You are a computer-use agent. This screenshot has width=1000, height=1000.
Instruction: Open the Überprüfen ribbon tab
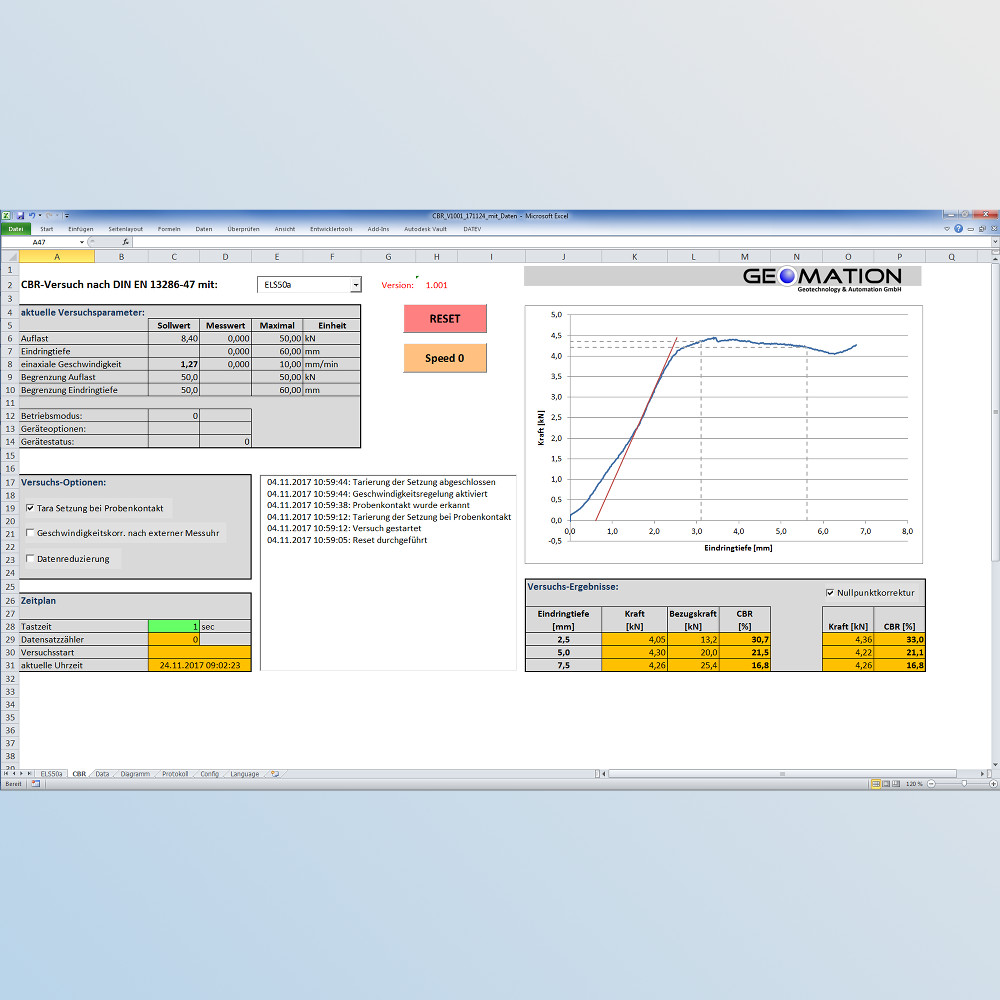click(243, 229)
